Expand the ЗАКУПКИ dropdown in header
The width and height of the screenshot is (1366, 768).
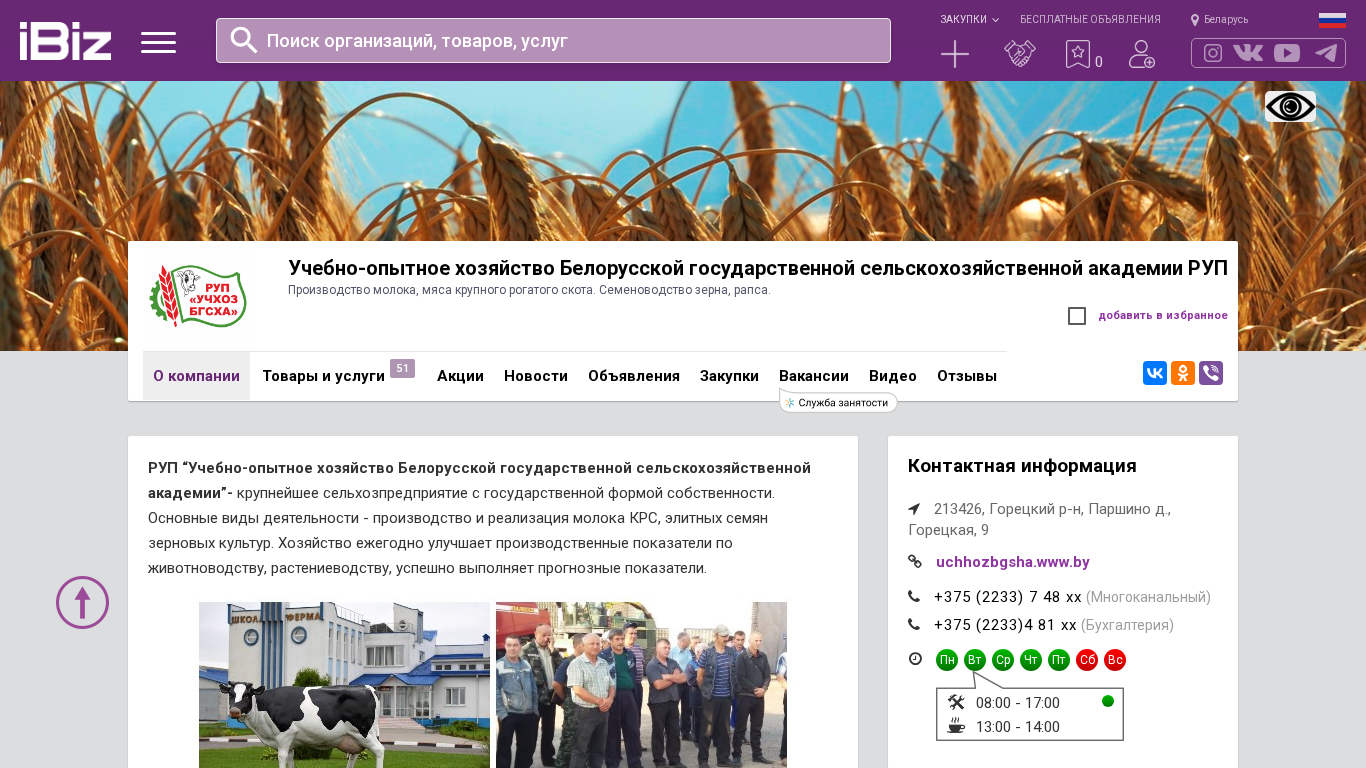[x=969, y=20]
